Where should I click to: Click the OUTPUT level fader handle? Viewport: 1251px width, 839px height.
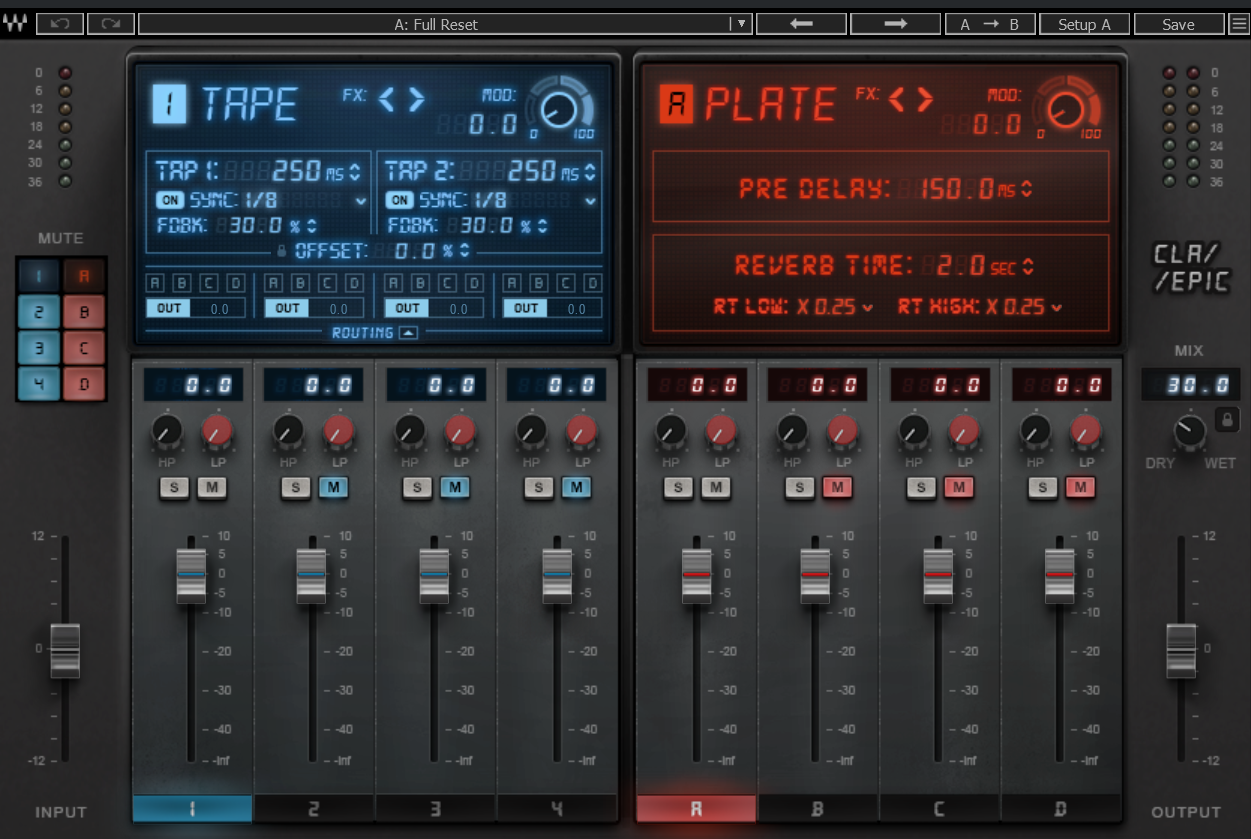pos(1181,650)
